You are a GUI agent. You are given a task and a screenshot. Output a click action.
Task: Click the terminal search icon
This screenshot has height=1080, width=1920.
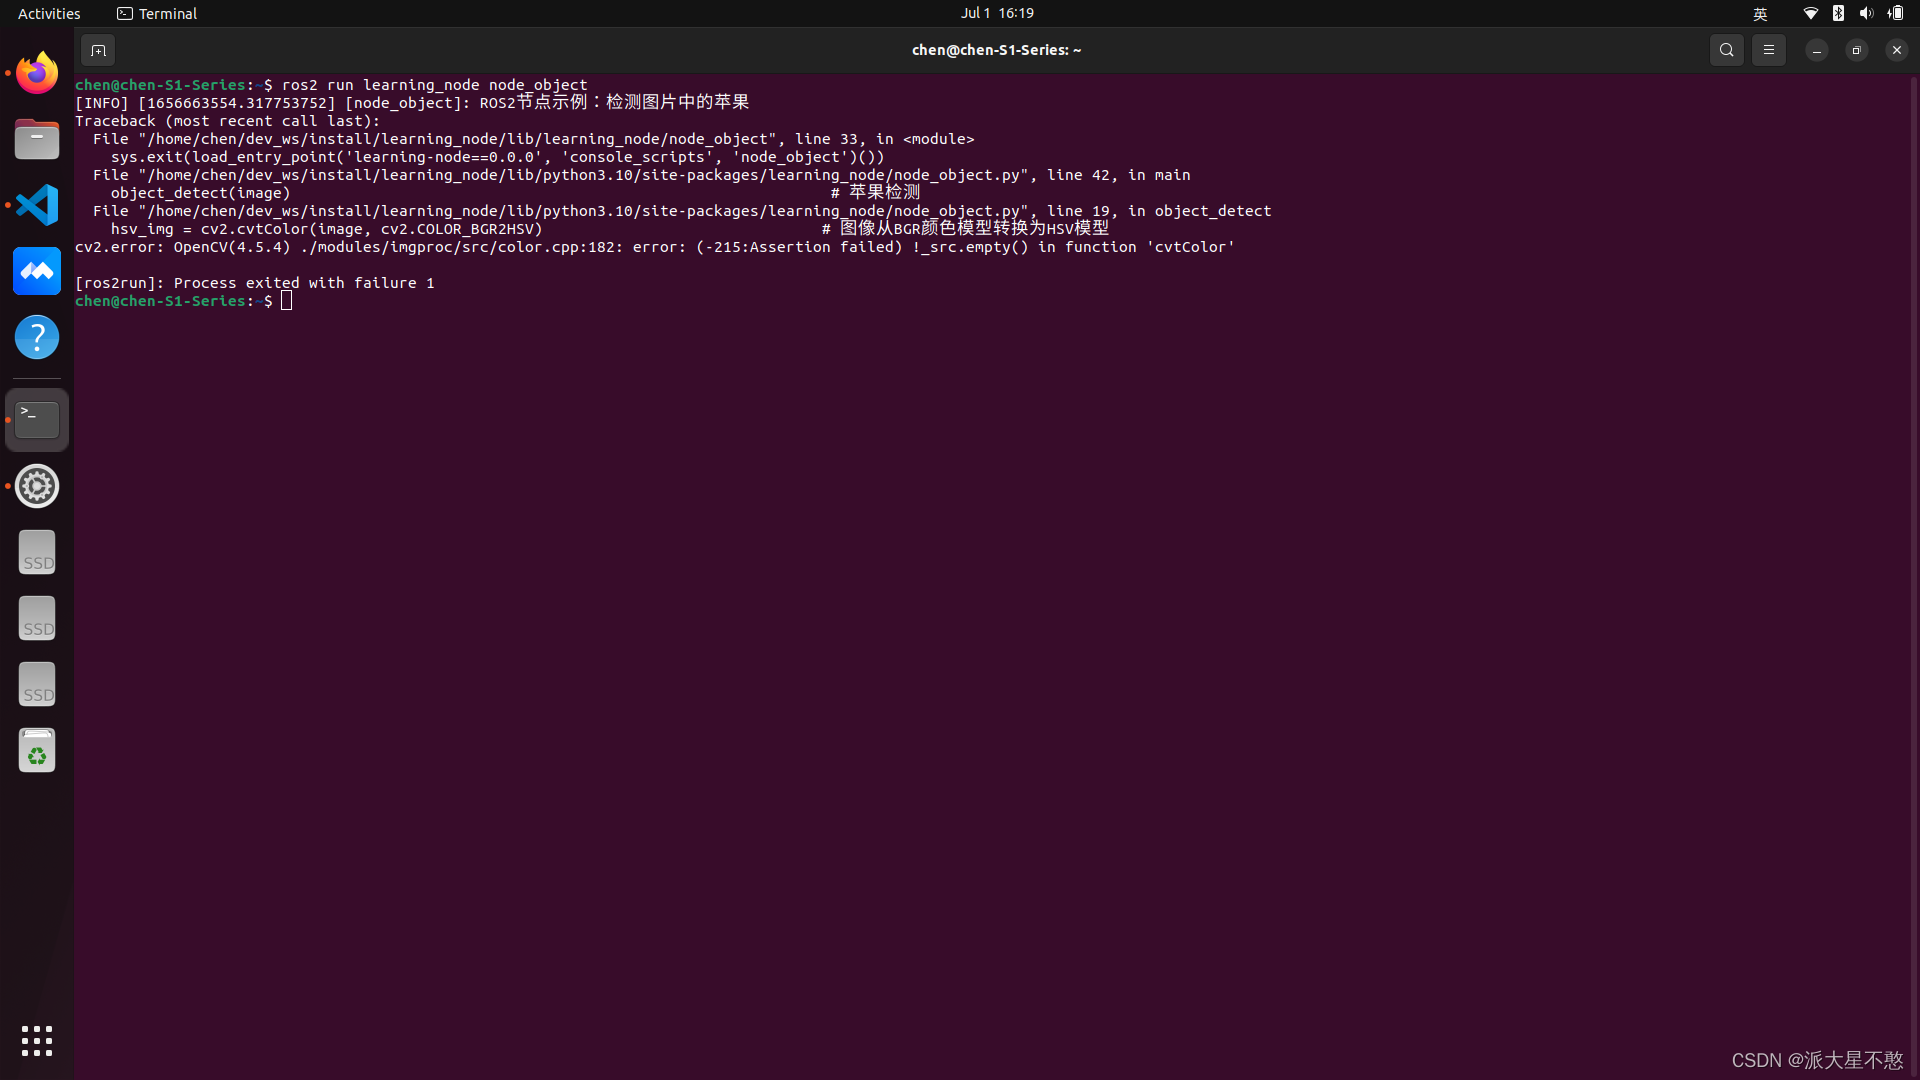1726,50
